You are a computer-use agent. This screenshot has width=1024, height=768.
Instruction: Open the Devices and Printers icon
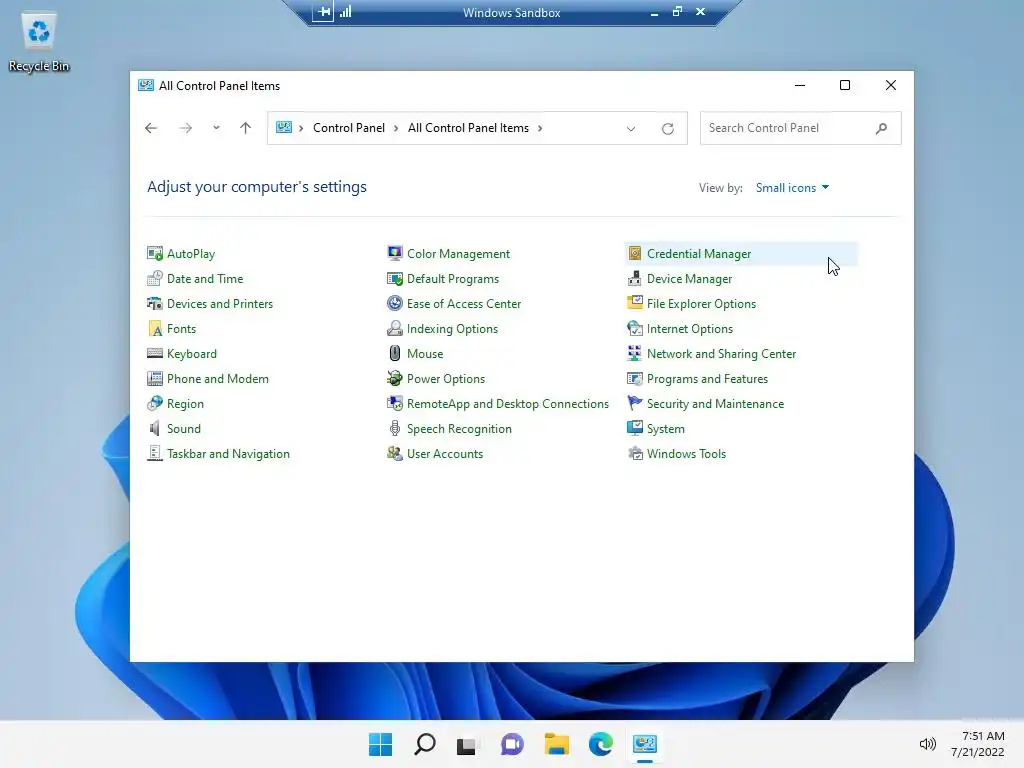[155, 304]
